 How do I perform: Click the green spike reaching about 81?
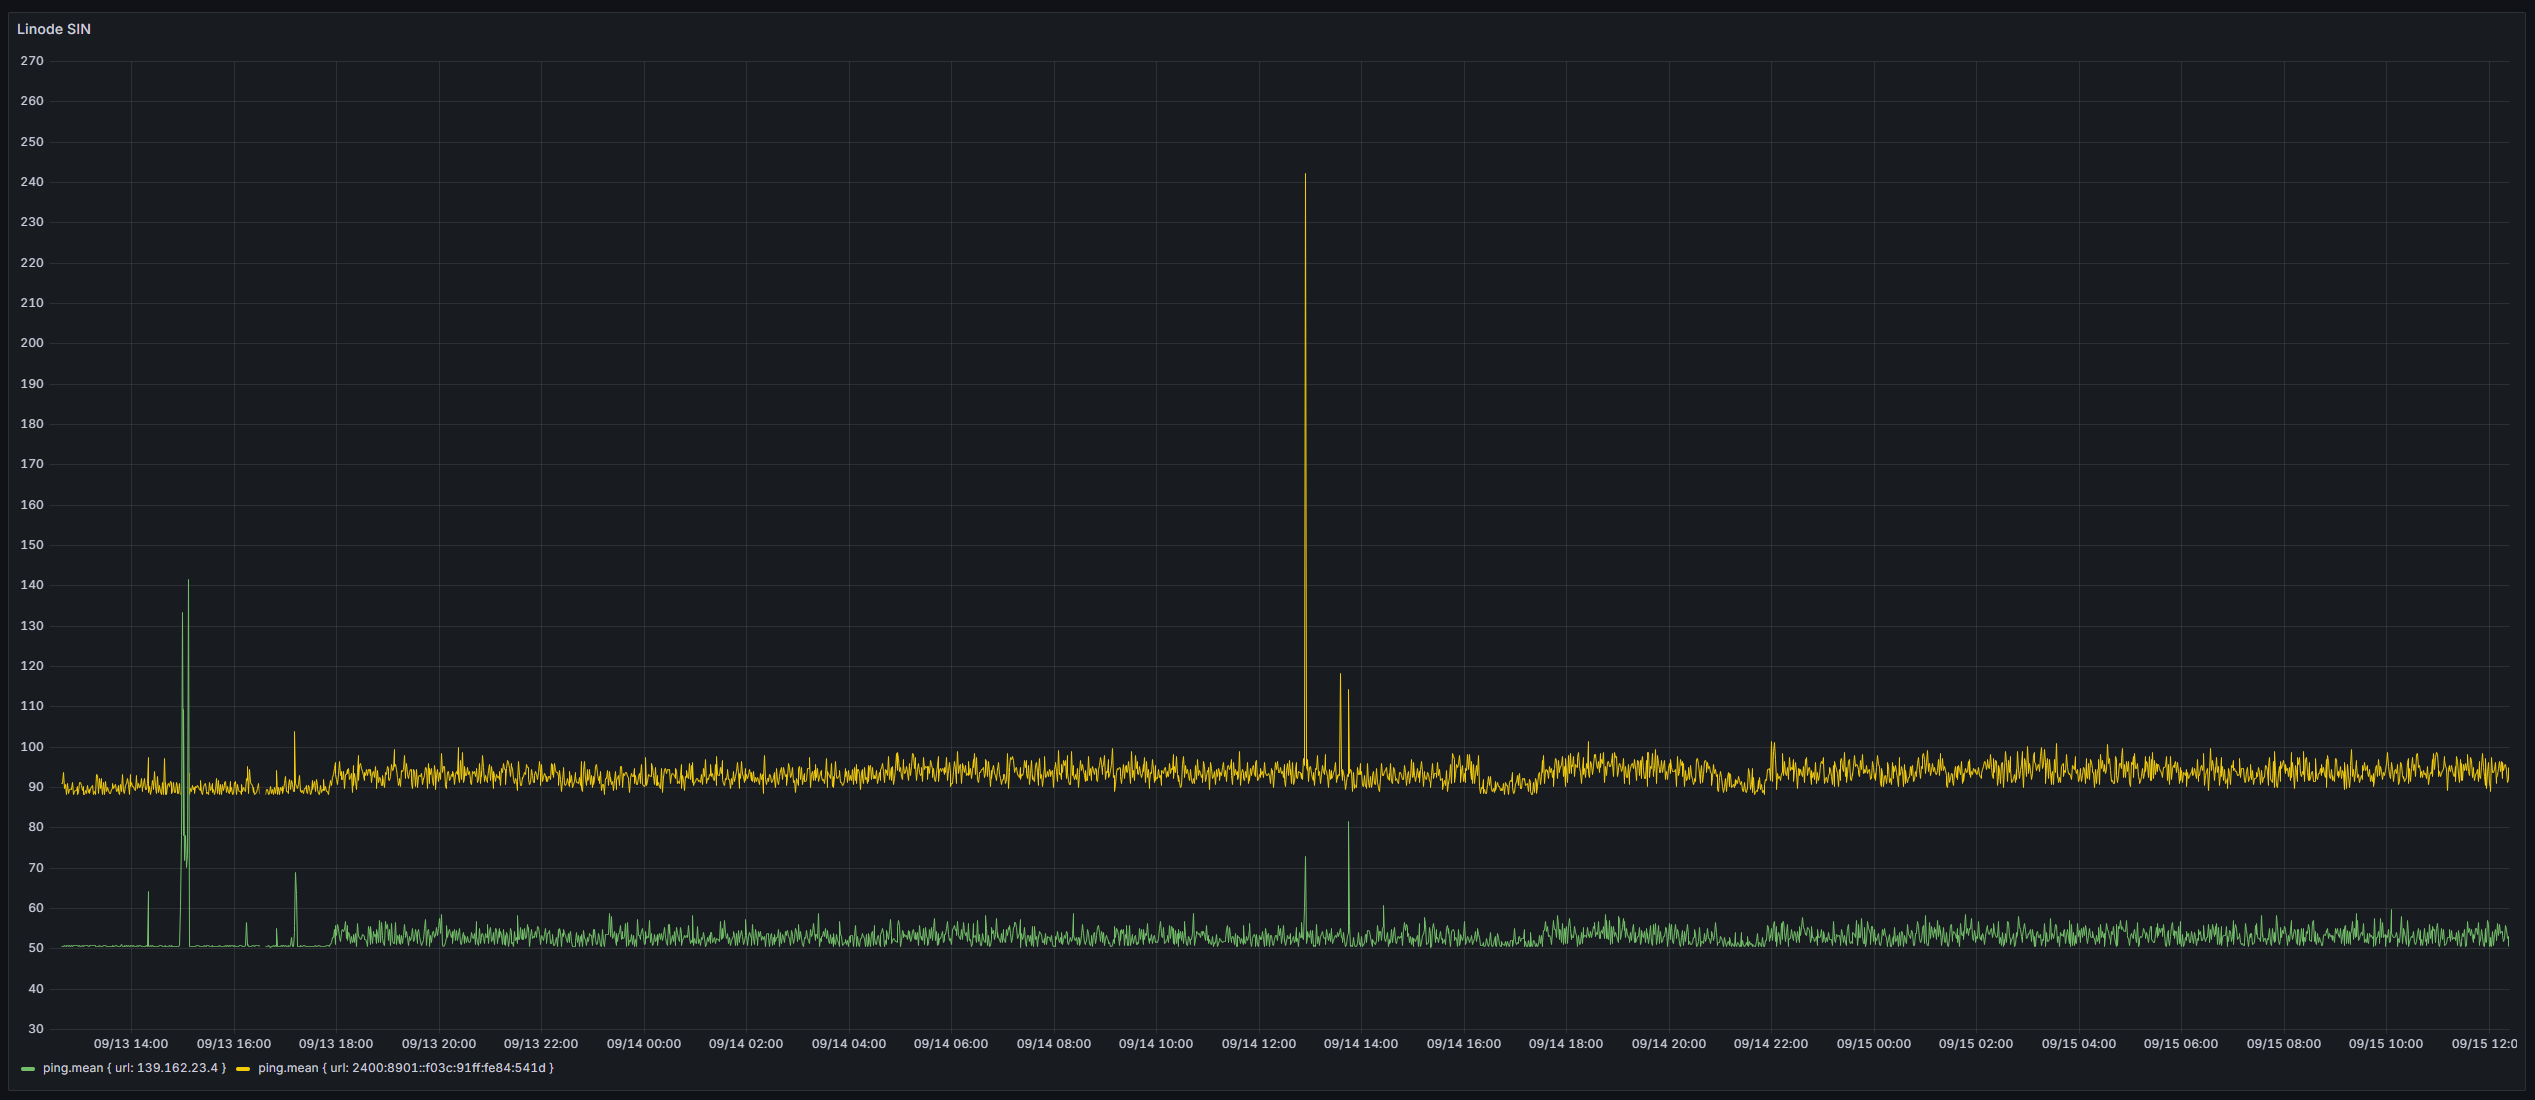[1348, 825]
